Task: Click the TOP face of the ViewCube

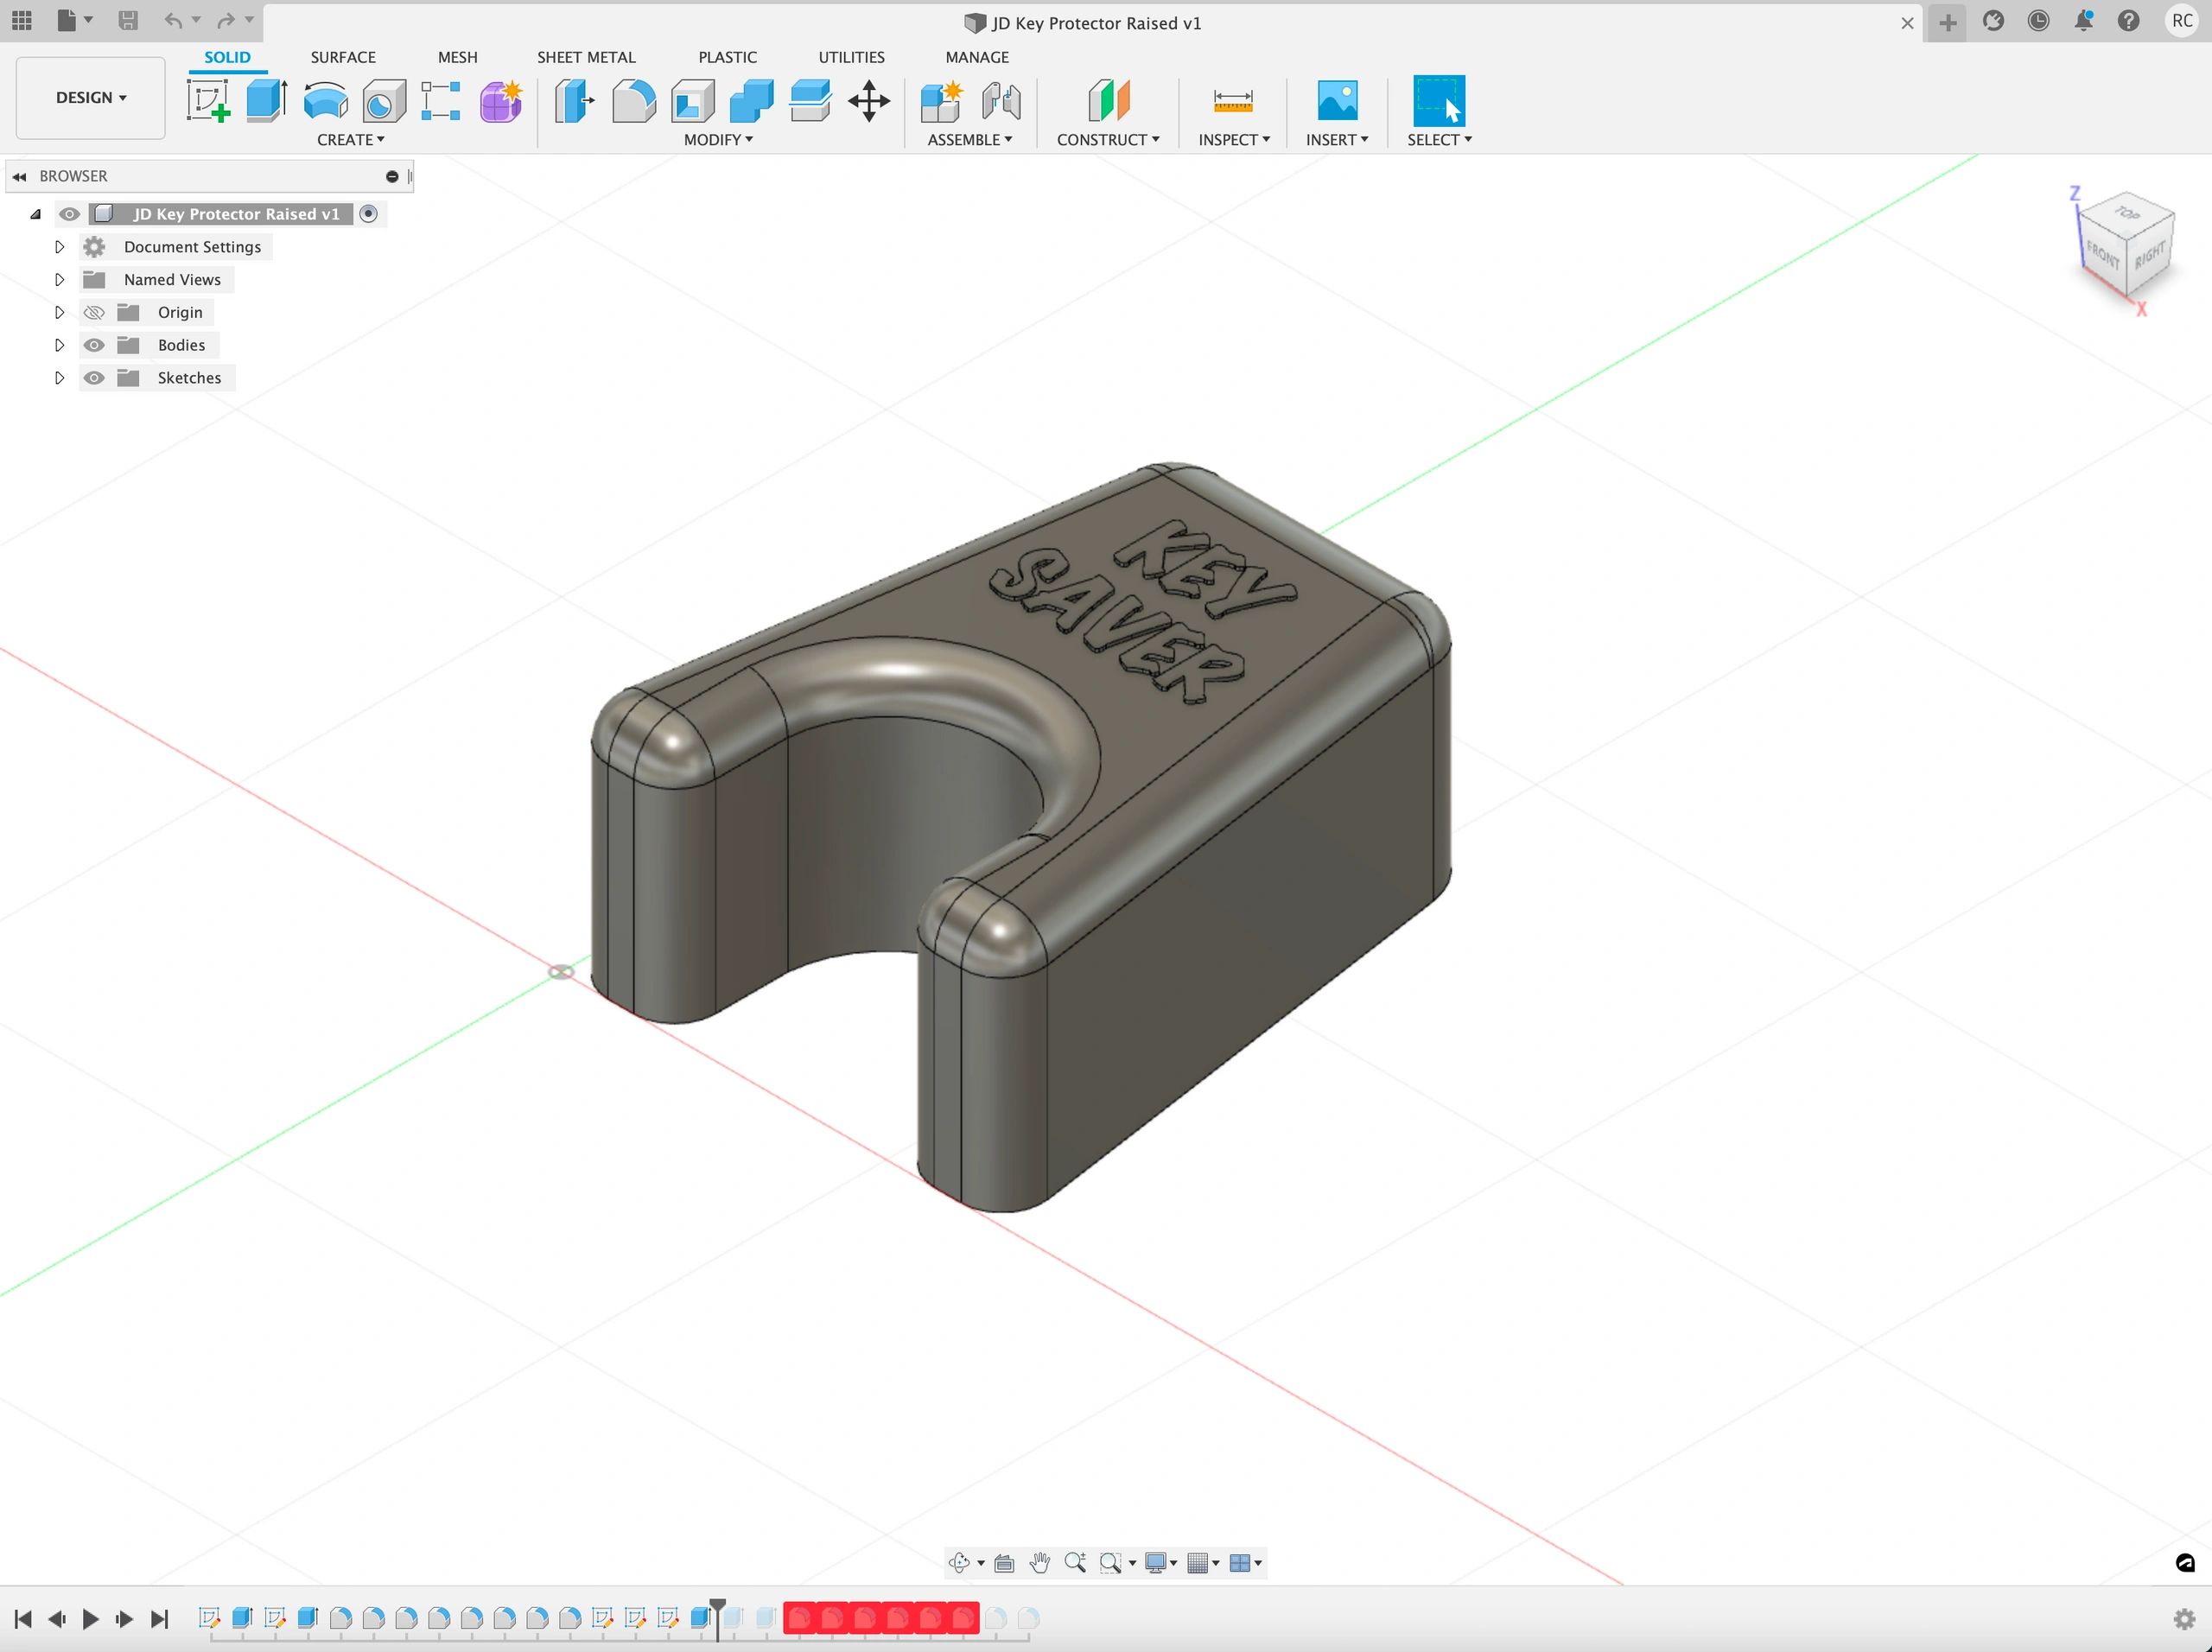Action: point(2127,214)
